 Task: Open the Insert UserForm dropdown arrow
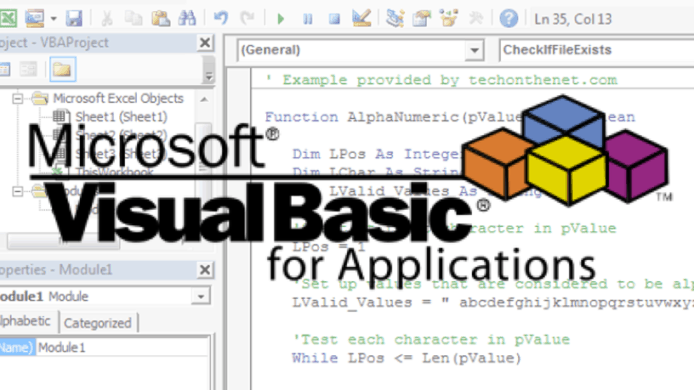pyautogui.click(x=54, y=19)
